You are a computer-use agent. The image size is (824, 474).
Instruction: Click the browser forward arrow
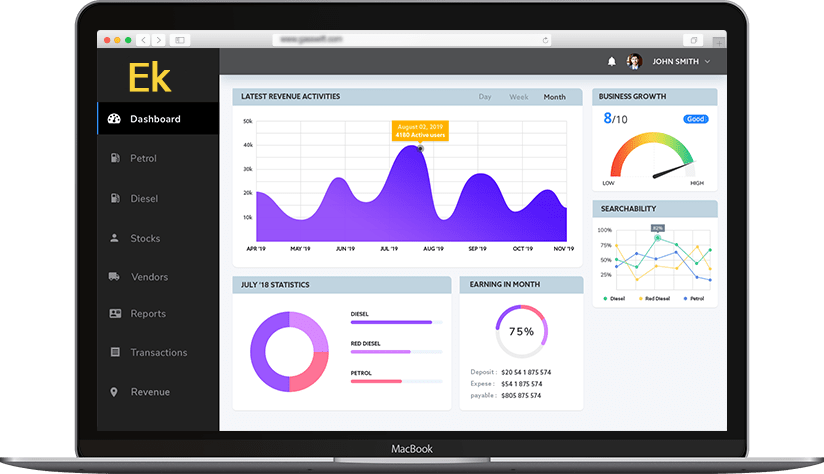pos(158,40)
